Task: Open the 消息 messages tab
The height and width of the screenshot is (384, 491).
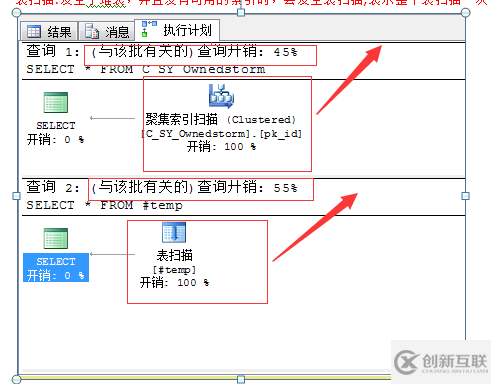Action: (x=106, y=32)
